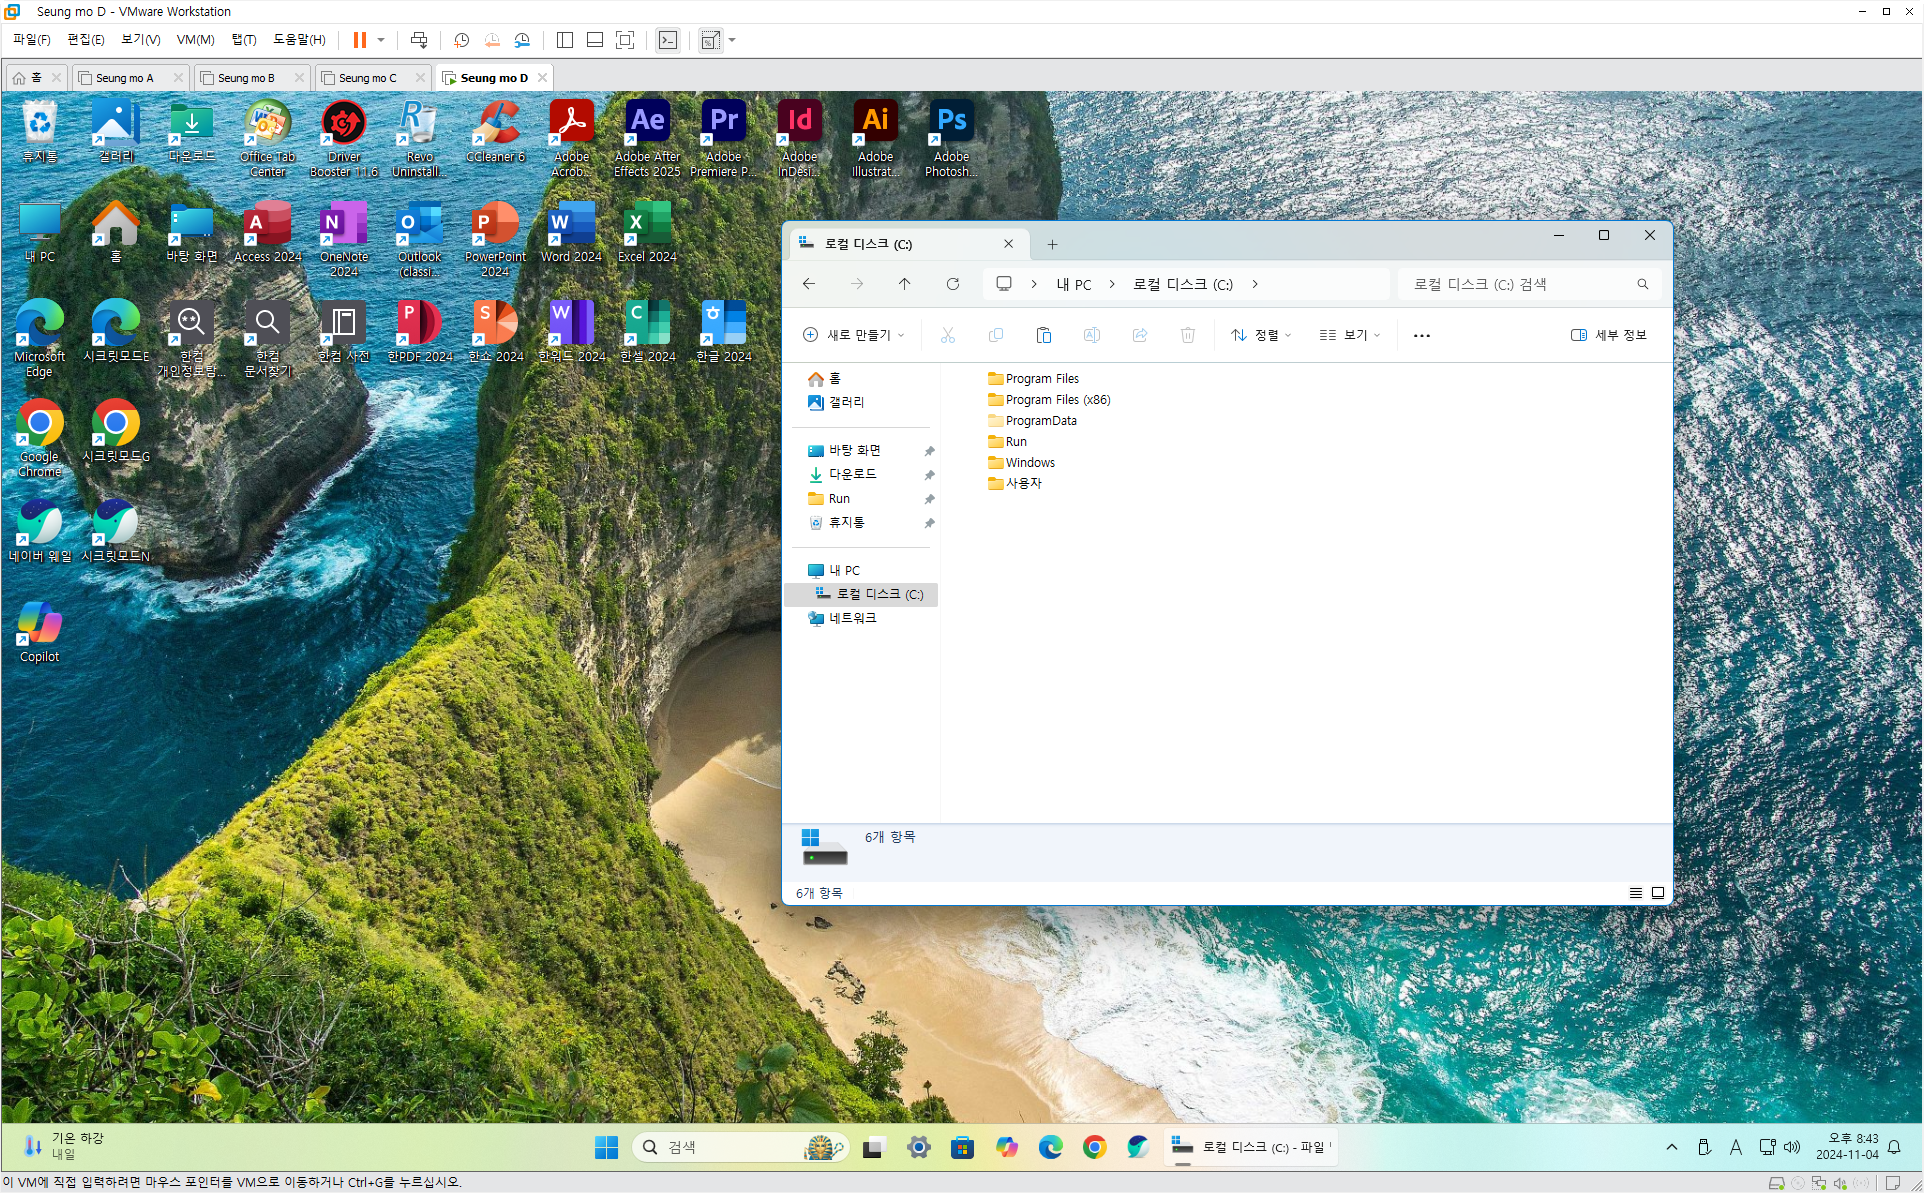The width and height of the screenshot is (1924, 1193).
Task: Click the Explorer refresh icon
Action: click(953, 284)
